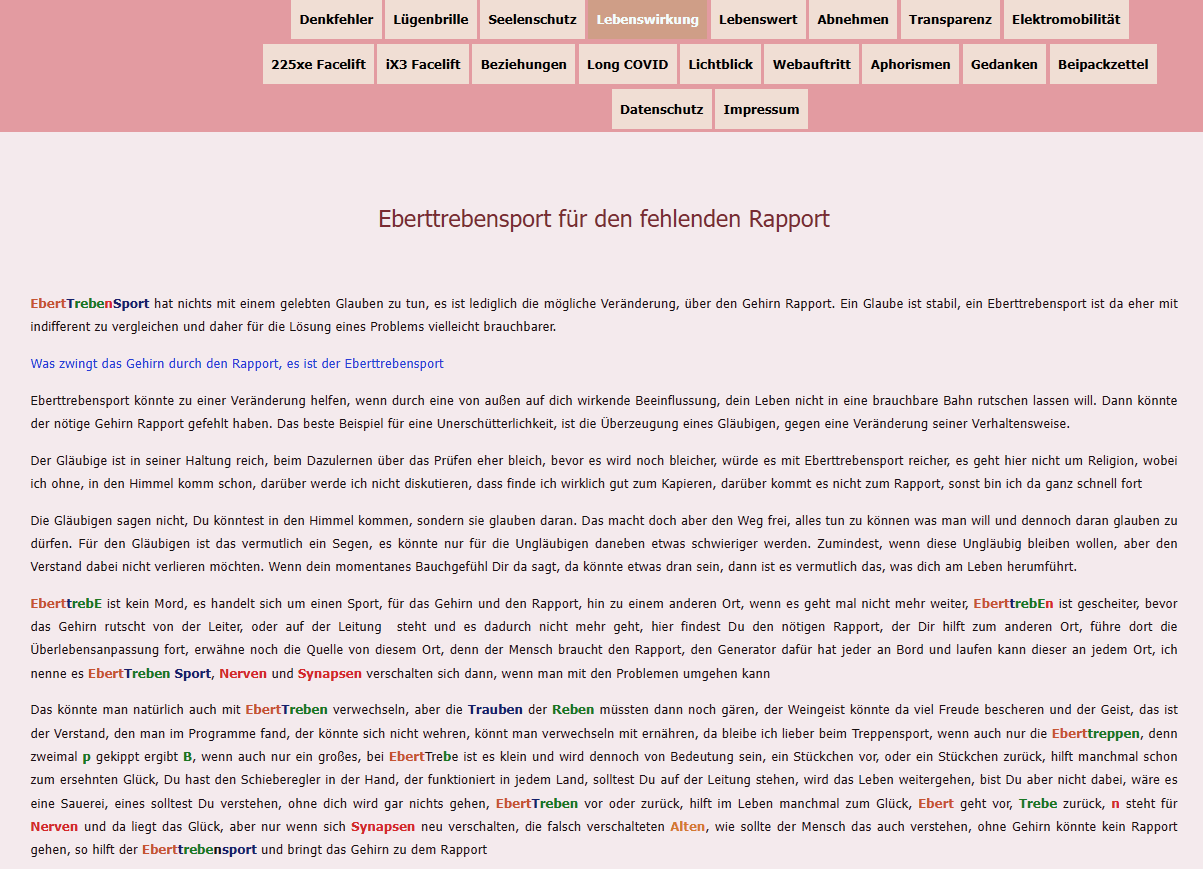The height and width of the screenshot is (869, 1203).
Task: Open the Datenschutz page
Action: pos(661,108)
